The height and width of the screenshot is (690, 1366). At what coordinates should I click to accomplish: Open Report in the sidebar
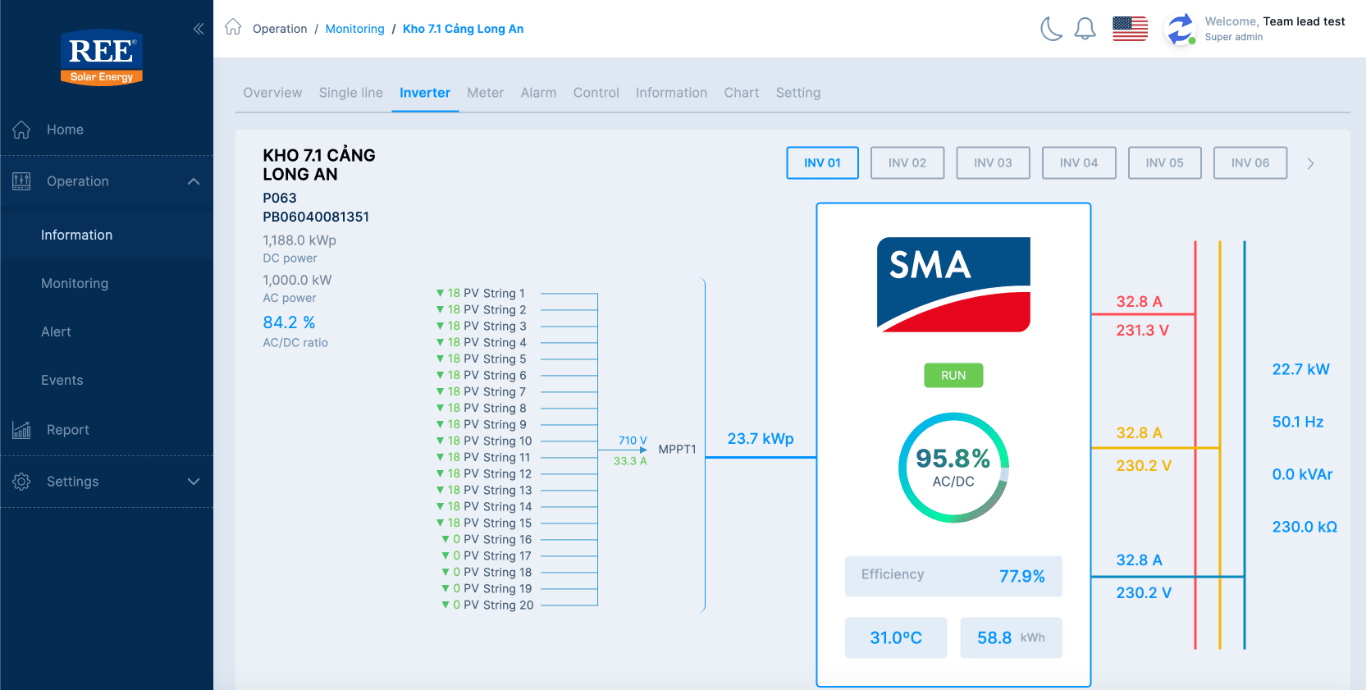[x=68, y=430]
